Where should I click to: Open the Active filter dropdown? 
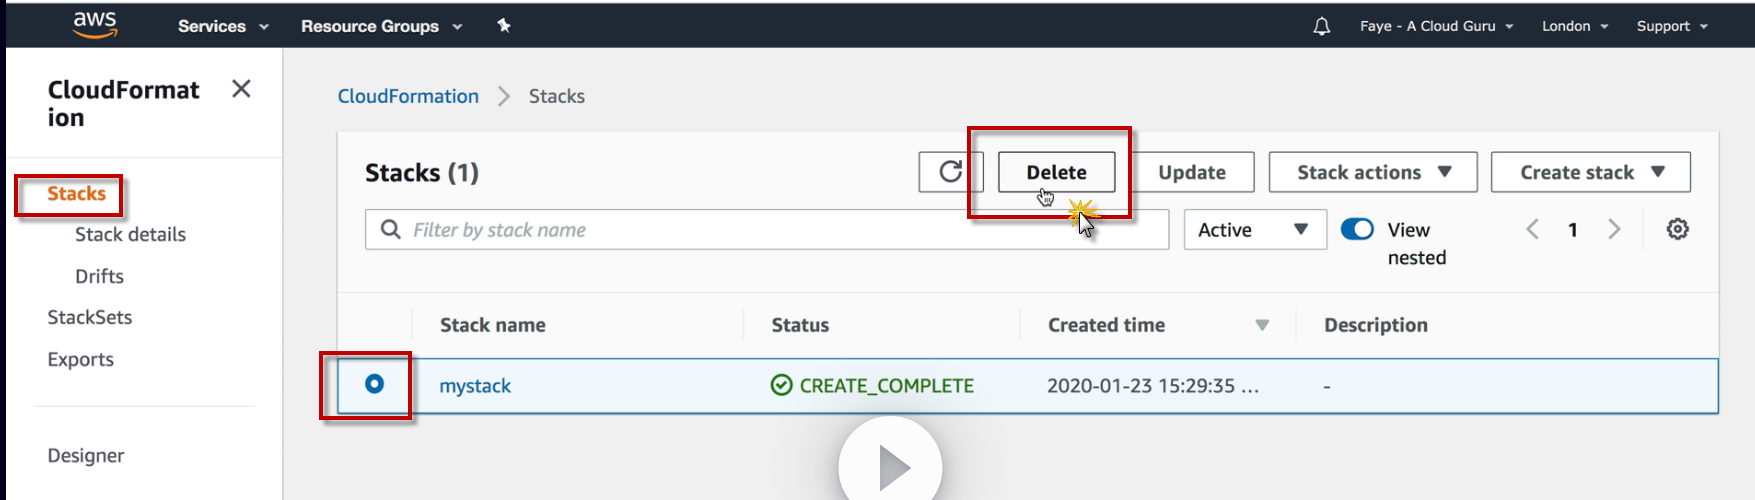click(1254, 230)
